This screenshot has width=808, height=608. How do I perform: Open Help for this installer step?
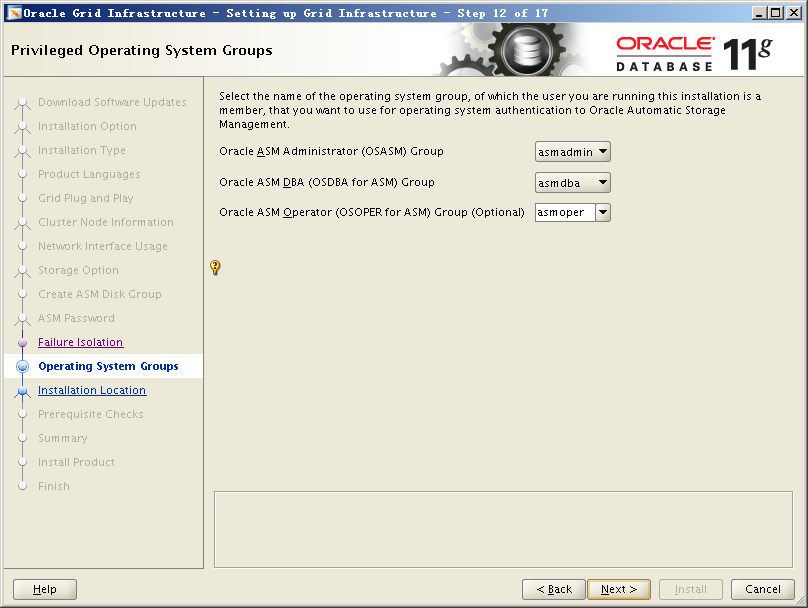click(x=45, y=589)
